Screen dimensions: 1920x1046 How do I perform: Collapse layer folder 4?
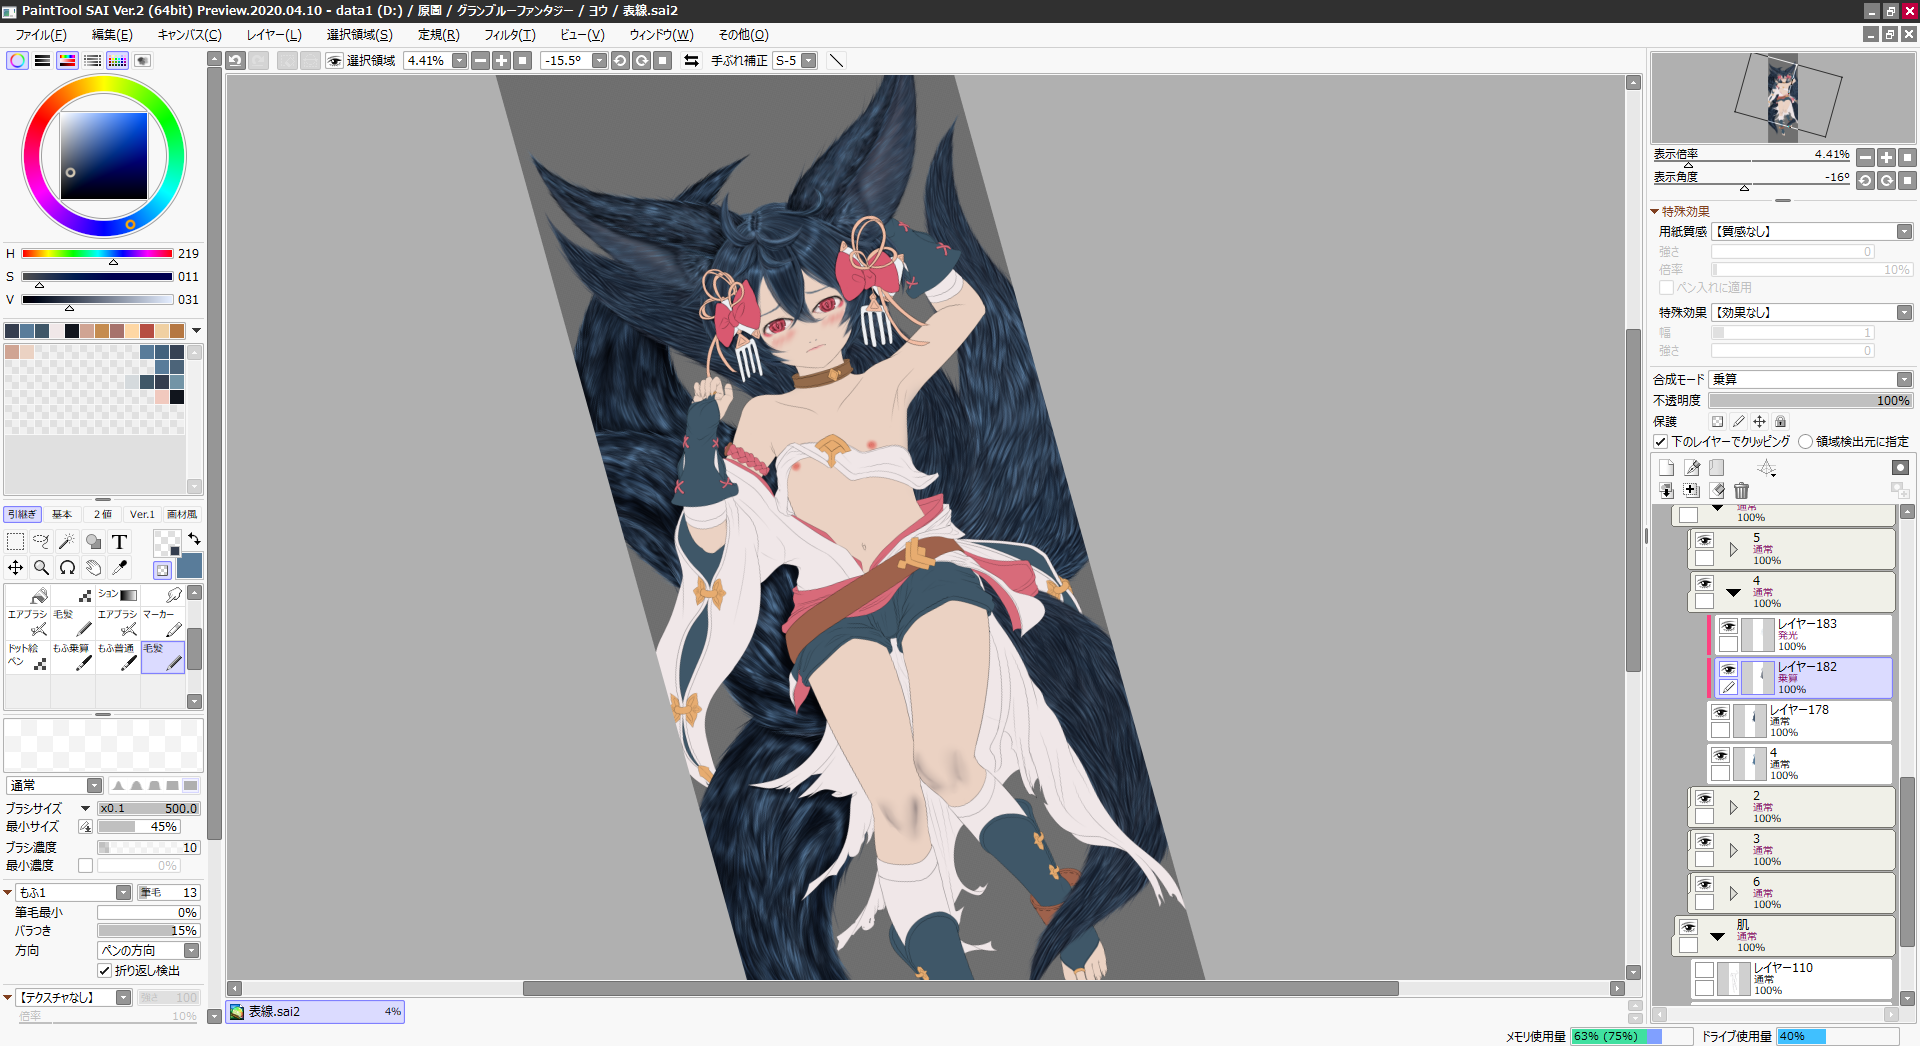pos(1733,592)
